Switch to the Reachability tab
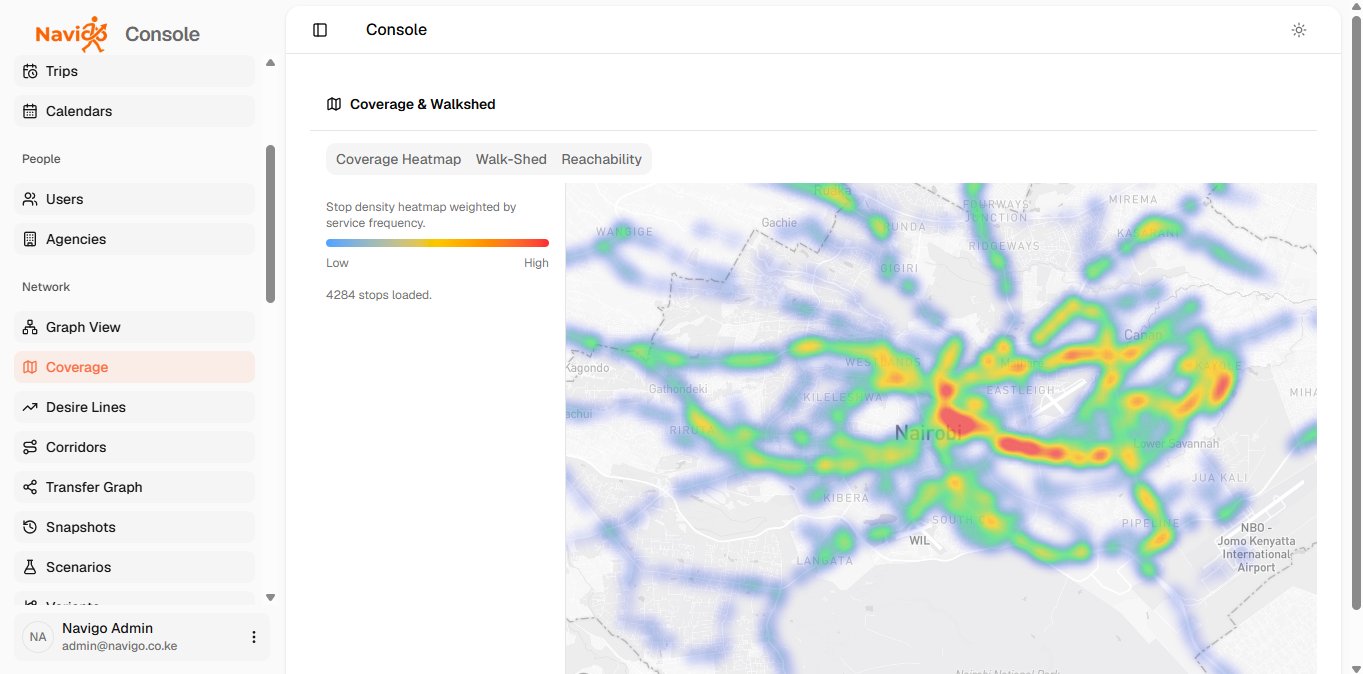1363x674 pixels. (602, 159)
